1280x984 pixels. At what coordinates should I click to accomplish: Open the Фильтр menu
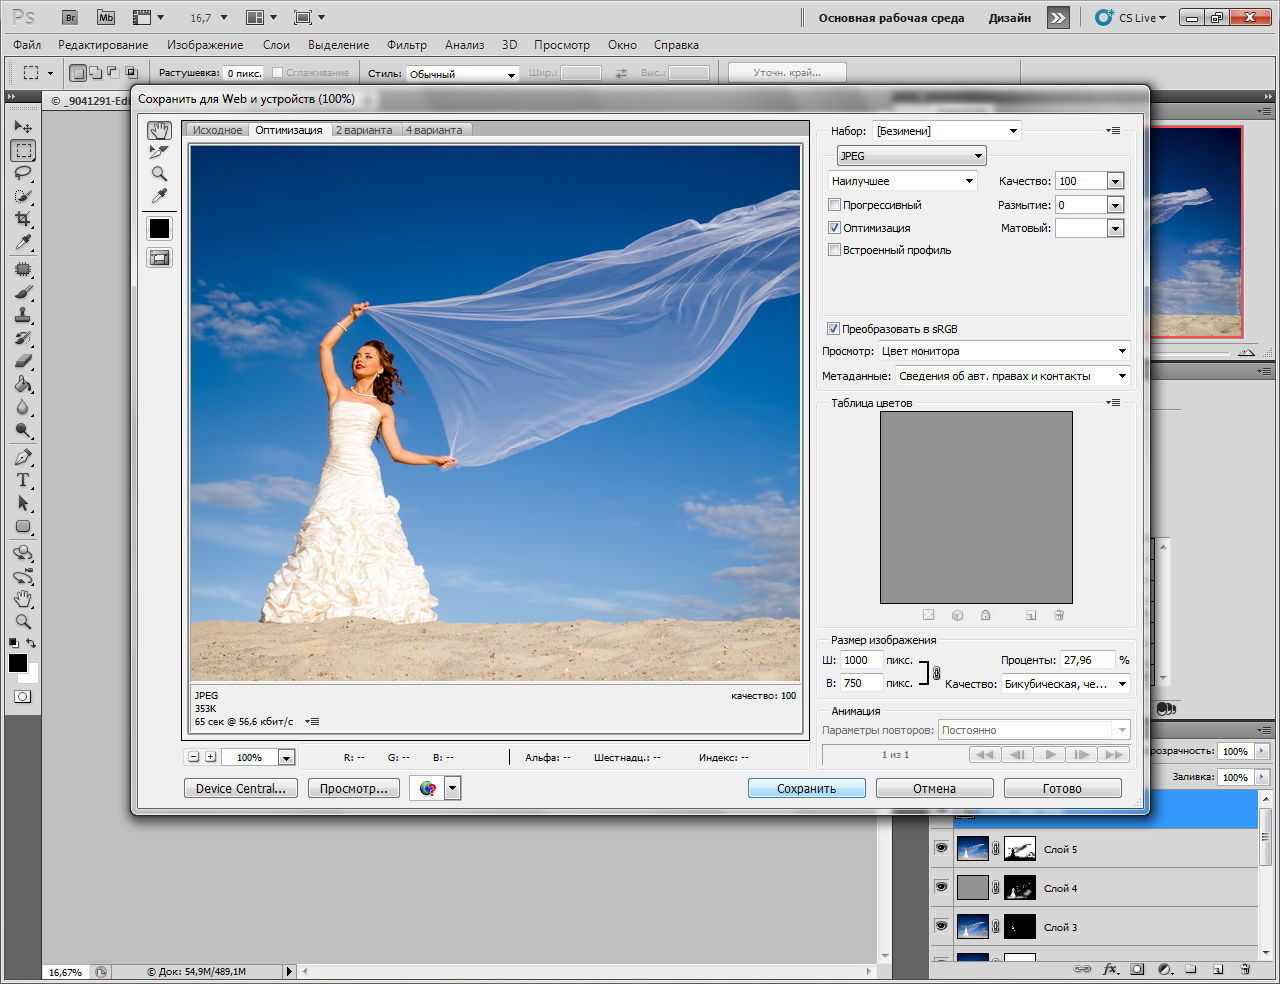(406, 45)
